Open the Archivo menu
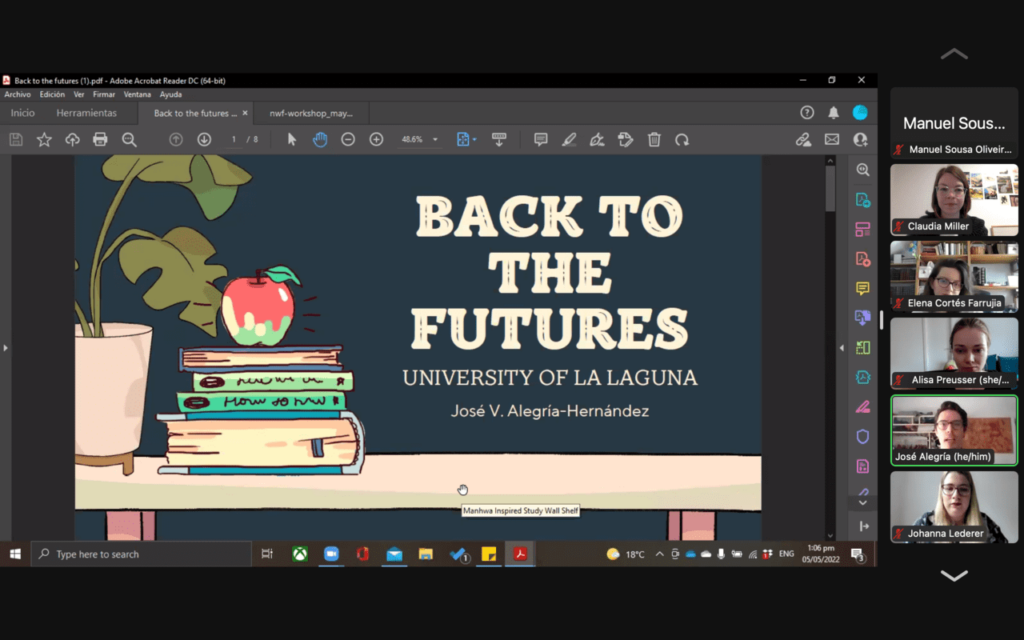 click(17, 95)
